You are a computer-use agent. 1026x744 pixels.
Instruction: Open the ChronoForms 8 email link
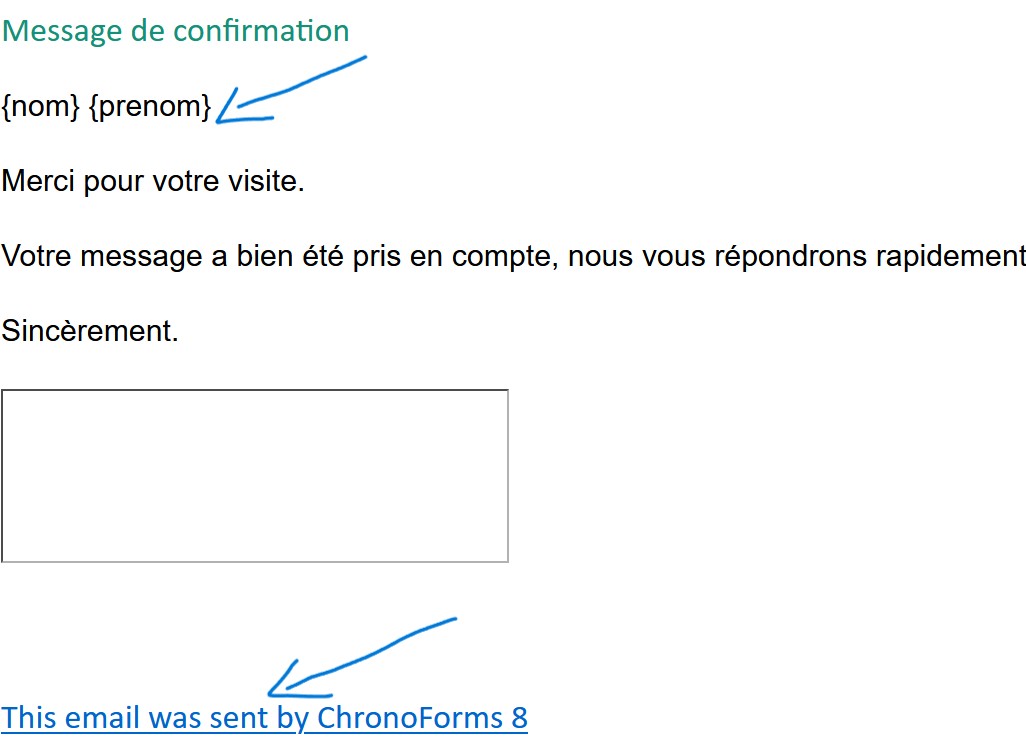(x=264, y=718)
